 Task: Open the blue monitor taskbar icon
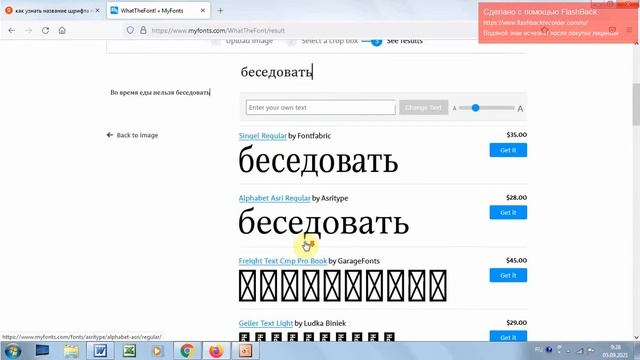pyautogui.click(x=42, y=351)
